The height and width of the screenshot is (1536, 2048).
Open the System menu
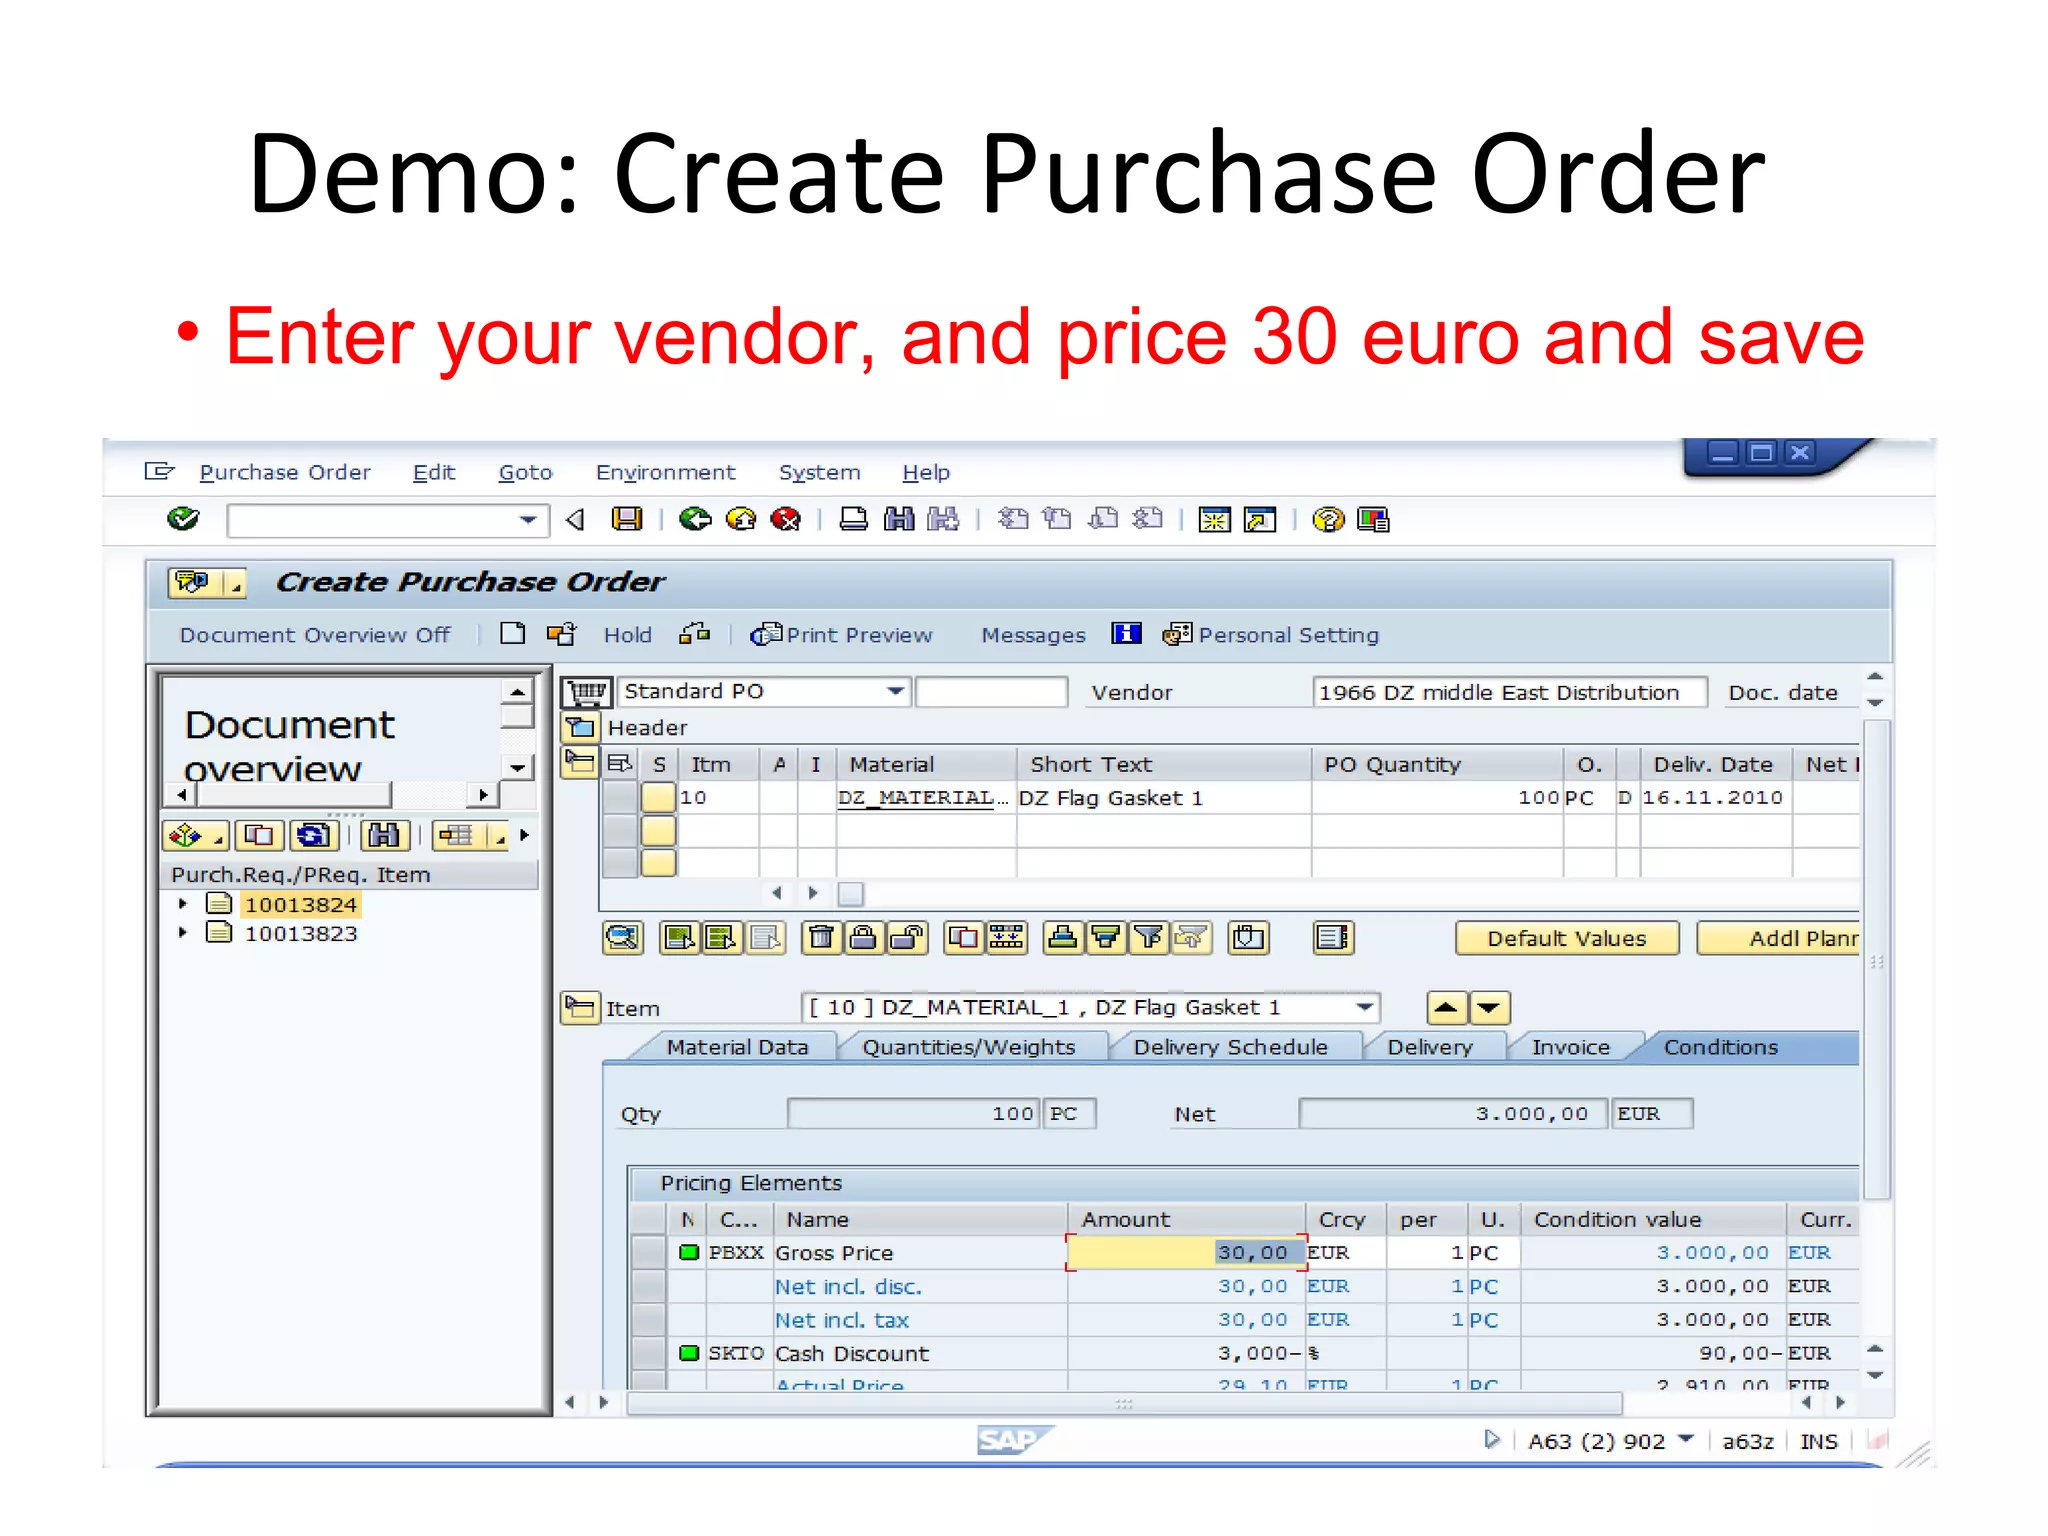pos(819,472)
